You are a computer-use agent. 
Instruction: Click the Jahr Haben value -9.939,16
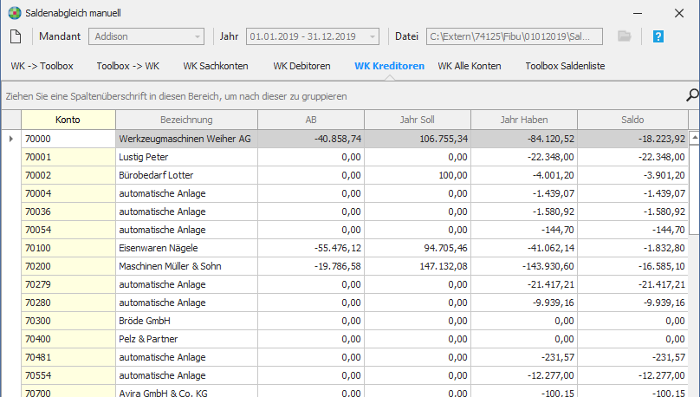click(x=524, y=303)
